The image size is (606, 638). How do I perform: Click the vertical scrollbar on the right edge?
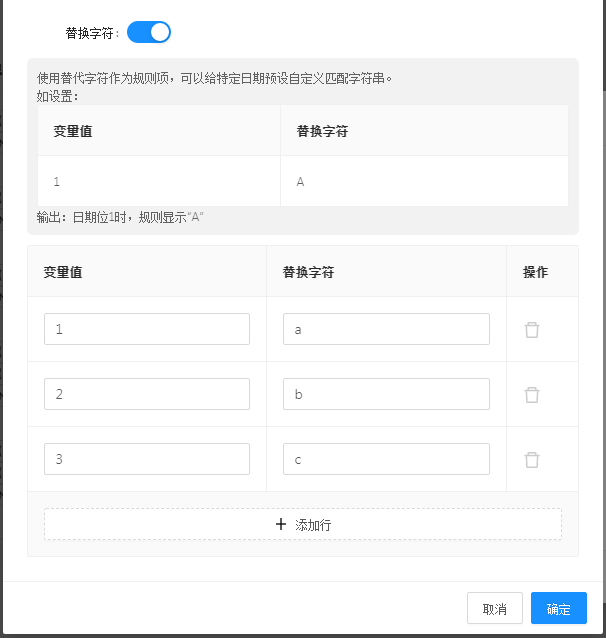pos(604,45)
